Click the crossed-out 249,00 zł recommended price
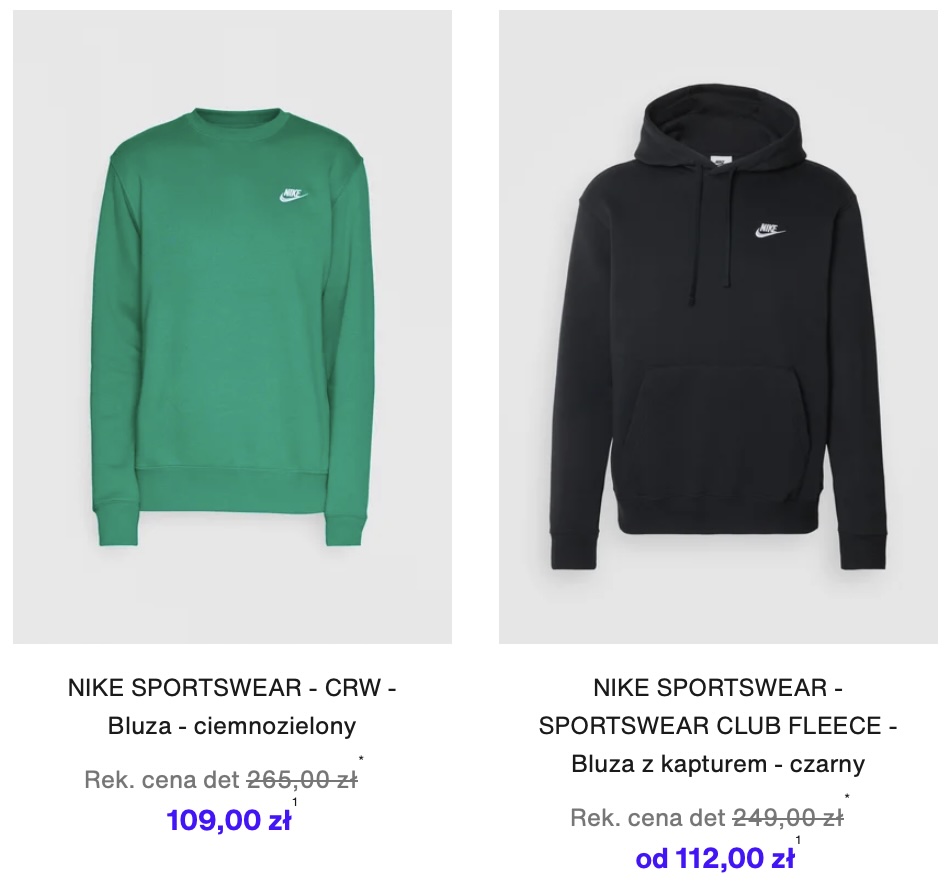Screen dimensions: 952x888 788,818
